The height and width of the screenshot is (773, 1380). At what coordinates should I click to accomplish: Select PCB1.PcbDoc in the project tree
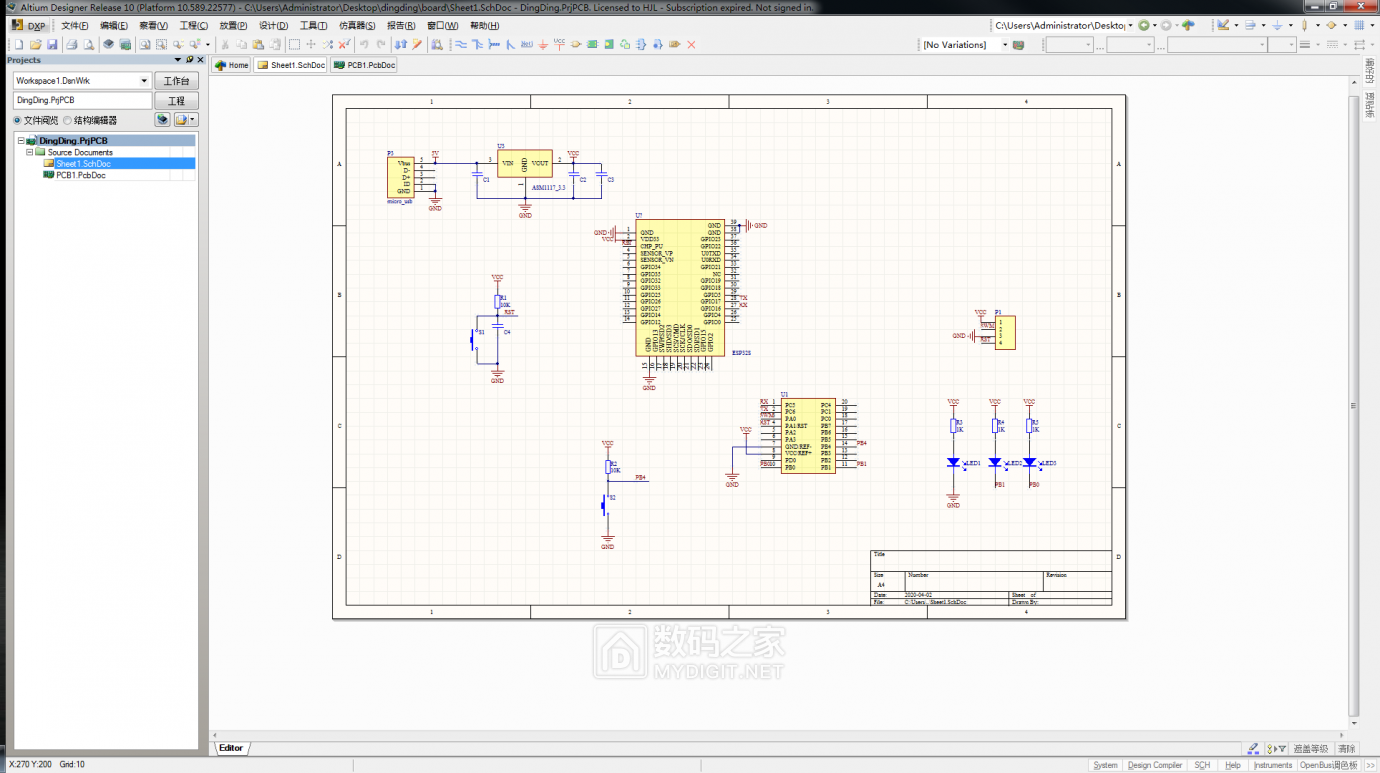pos(80,175)
